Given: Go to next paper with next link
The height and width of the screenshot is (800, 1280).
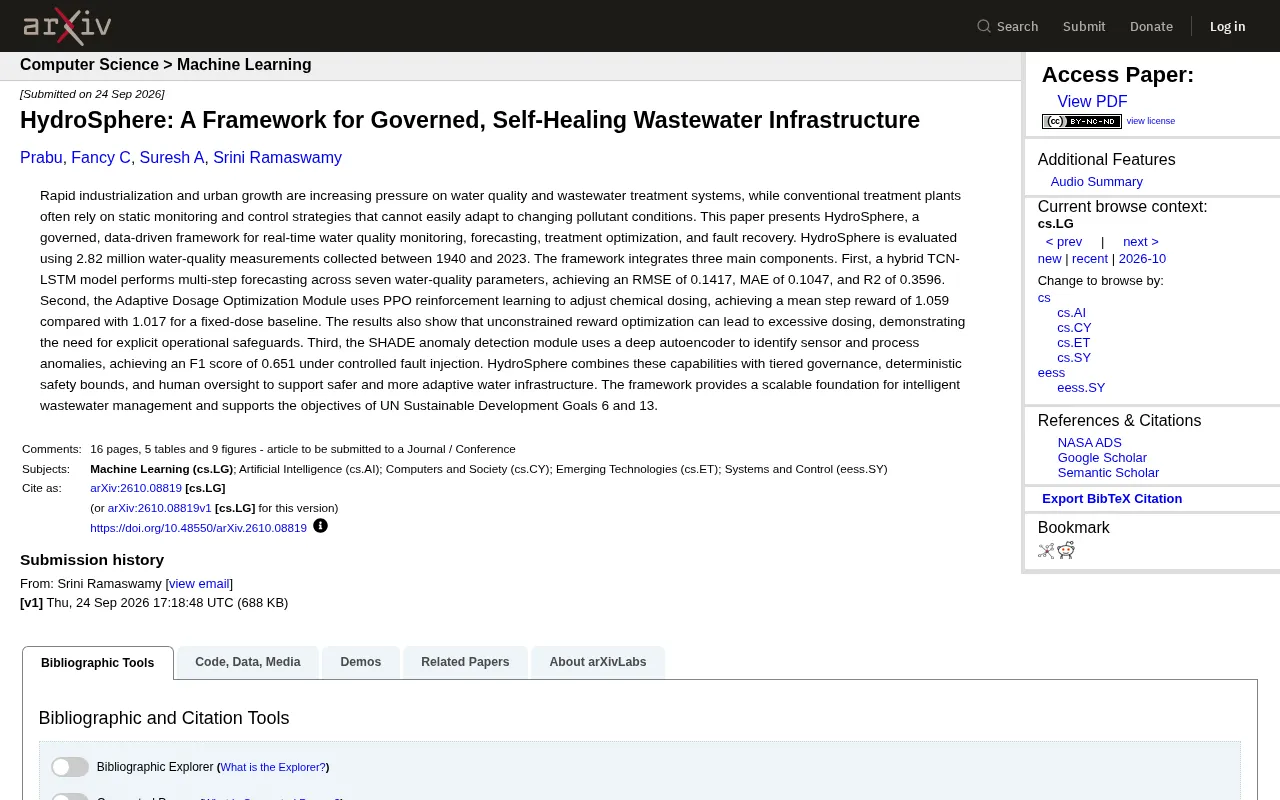Looking at the screenshot, I should point(1141,242).
